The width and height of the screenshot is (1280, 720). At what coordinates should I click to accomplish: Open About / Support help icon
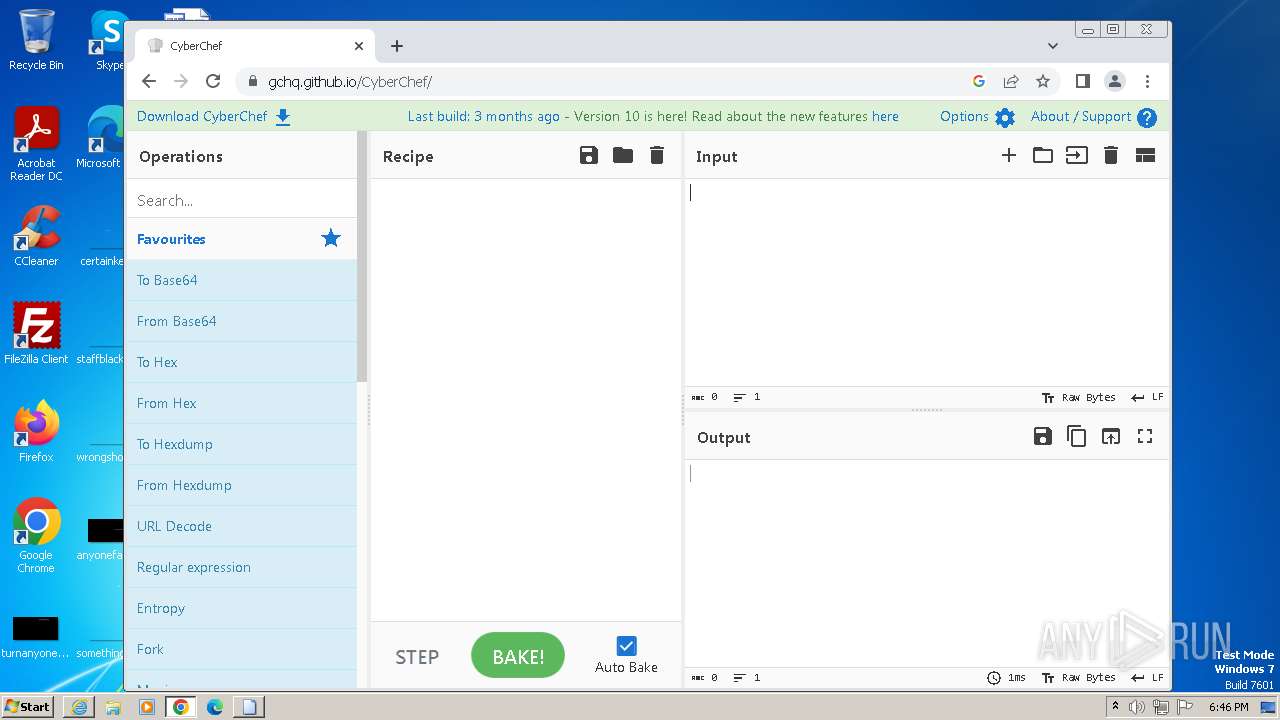(1147, 117)
